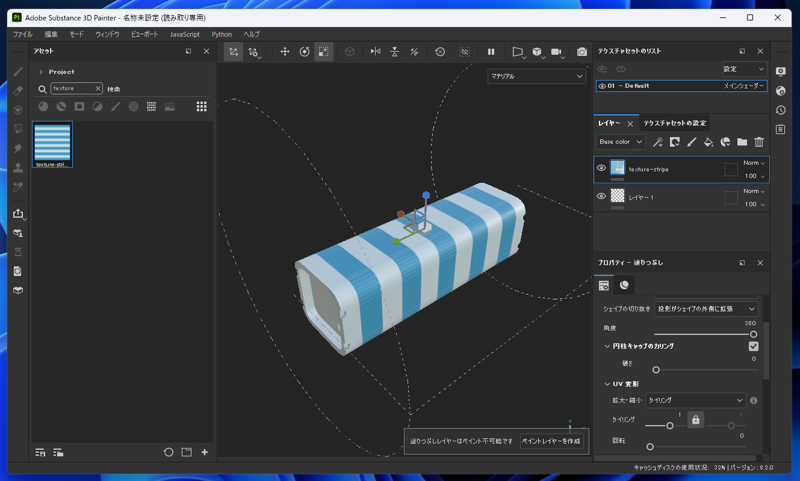Select the Eraser tool in left toolbar
This screenshot has width=800, height=481.
(18, 91)
